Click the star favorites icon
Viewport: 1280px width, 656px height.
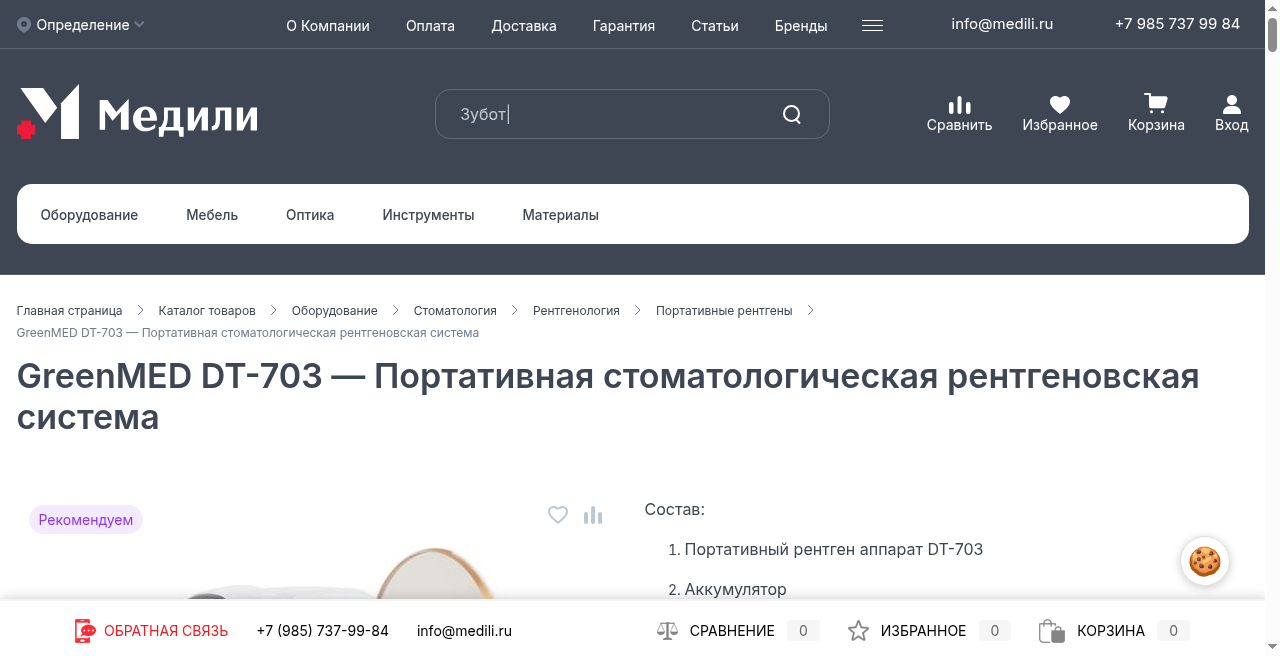pos(858,631)
